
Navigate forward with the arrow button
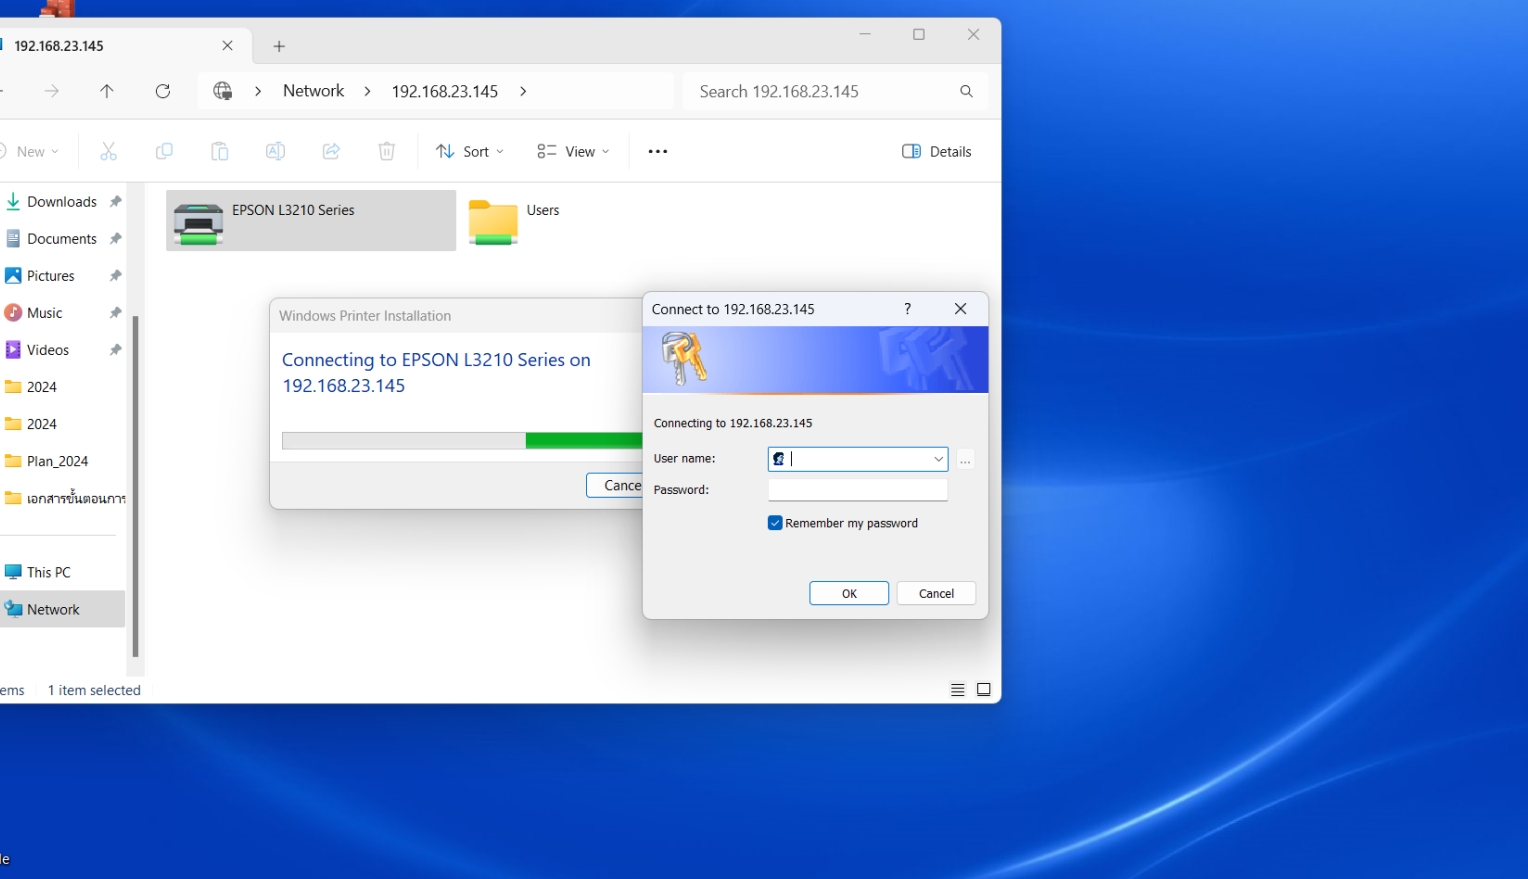click(x=52, y=91)
